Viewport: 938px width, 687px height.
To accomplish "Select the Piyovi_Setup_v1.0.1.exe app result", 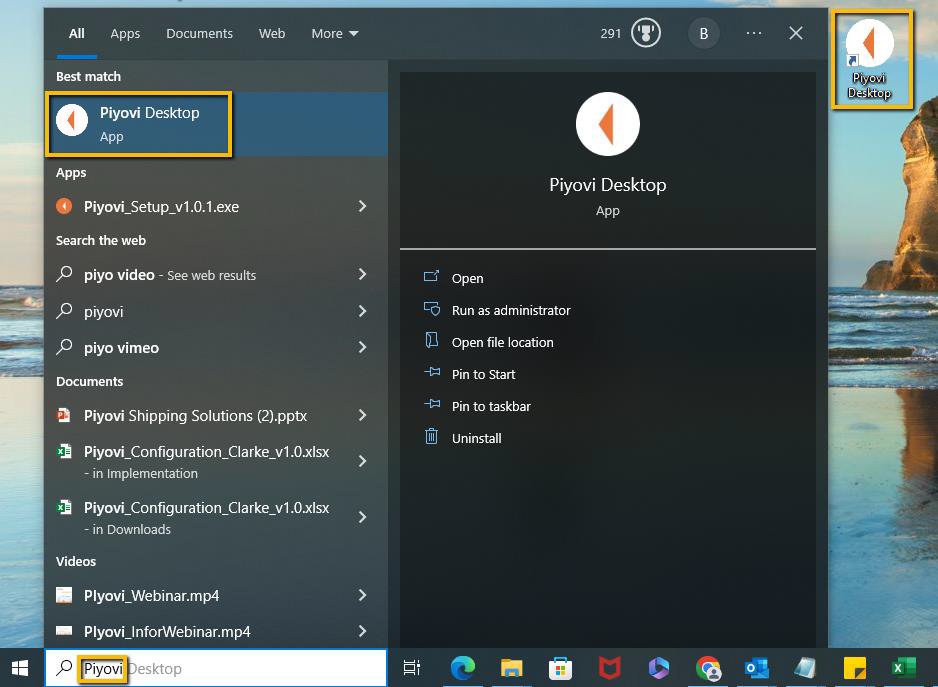I will pos(216,206).
